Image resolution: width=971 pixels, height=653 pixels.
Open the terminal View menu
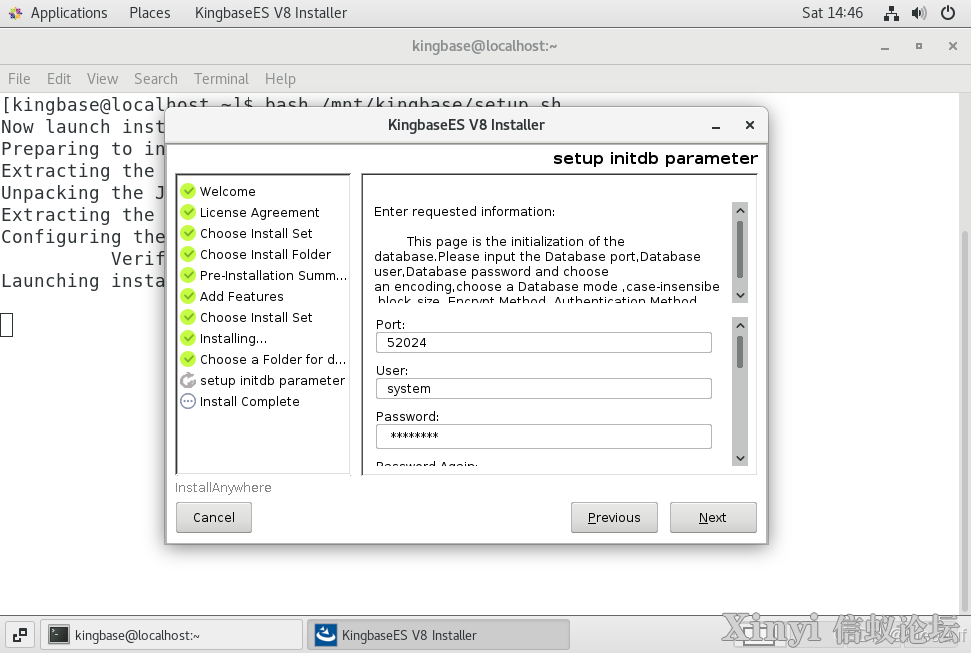[x=102, y=79]
